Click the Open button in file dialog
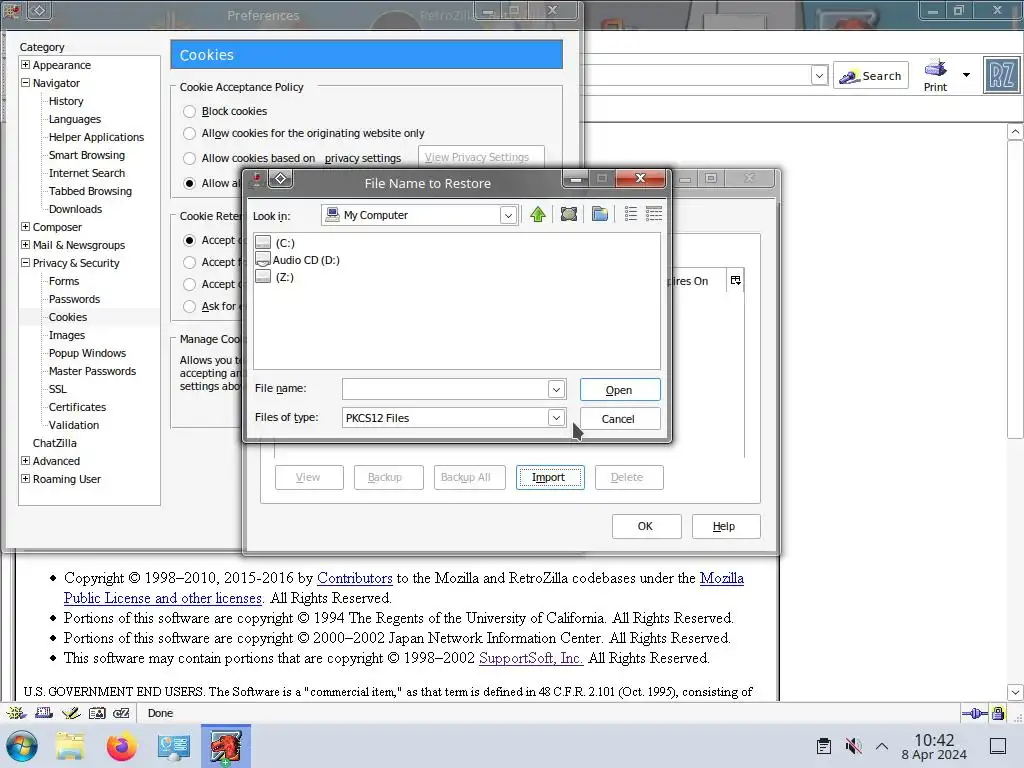This screenshot has height=768, width=1024. tap(620, 390)
